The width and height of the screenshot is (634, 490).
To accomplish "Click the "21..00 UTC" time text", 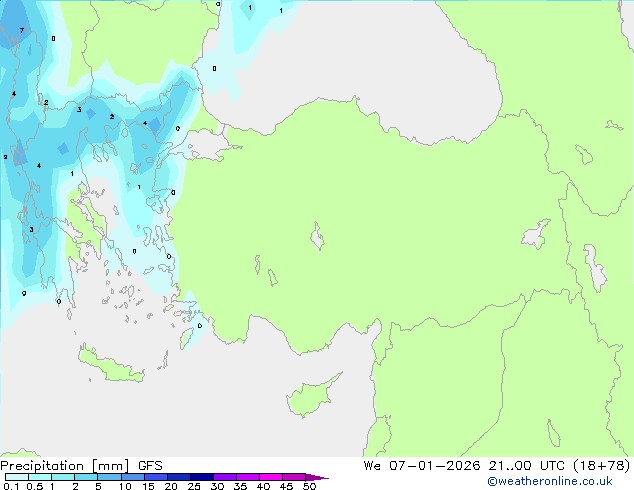I will 526,466.
